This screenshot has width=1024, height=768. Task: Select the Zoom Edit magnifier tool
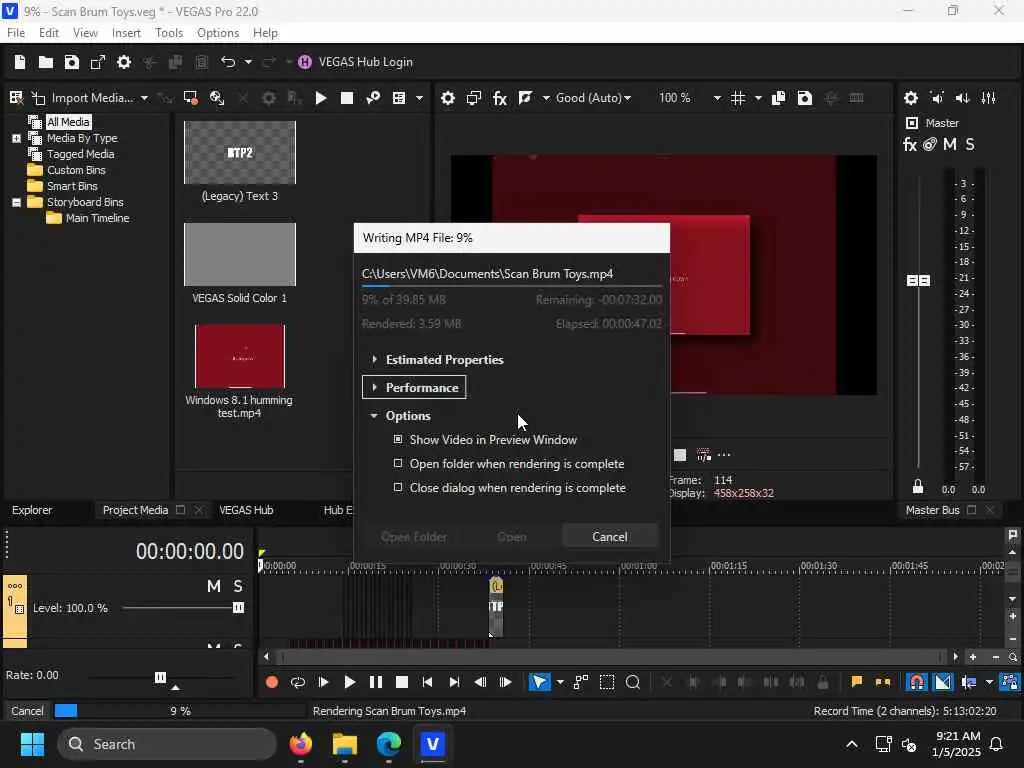coord(633,682)
